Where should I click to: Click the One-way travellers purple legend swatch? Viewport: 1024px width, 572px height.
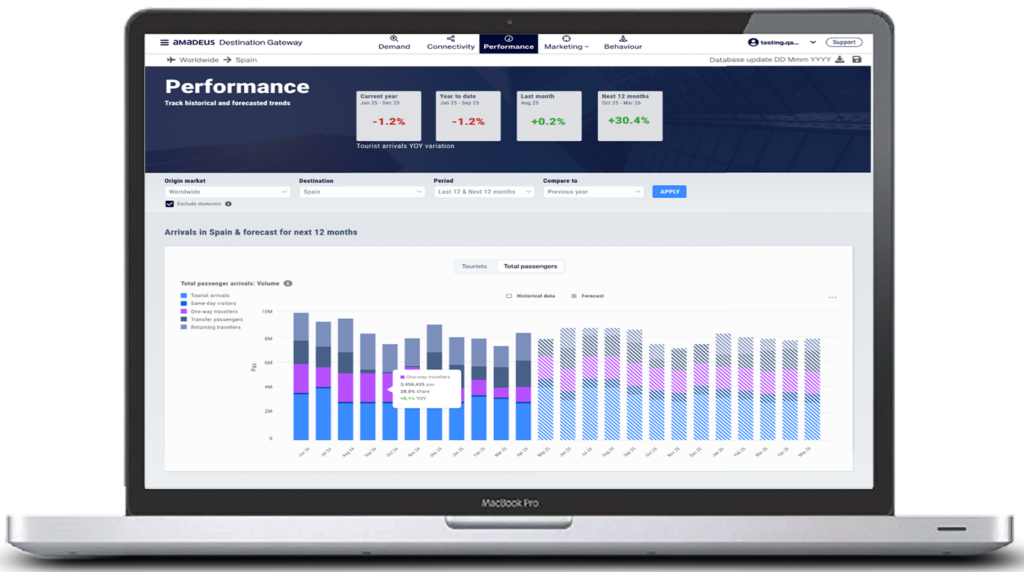click(x=184, y=311)
